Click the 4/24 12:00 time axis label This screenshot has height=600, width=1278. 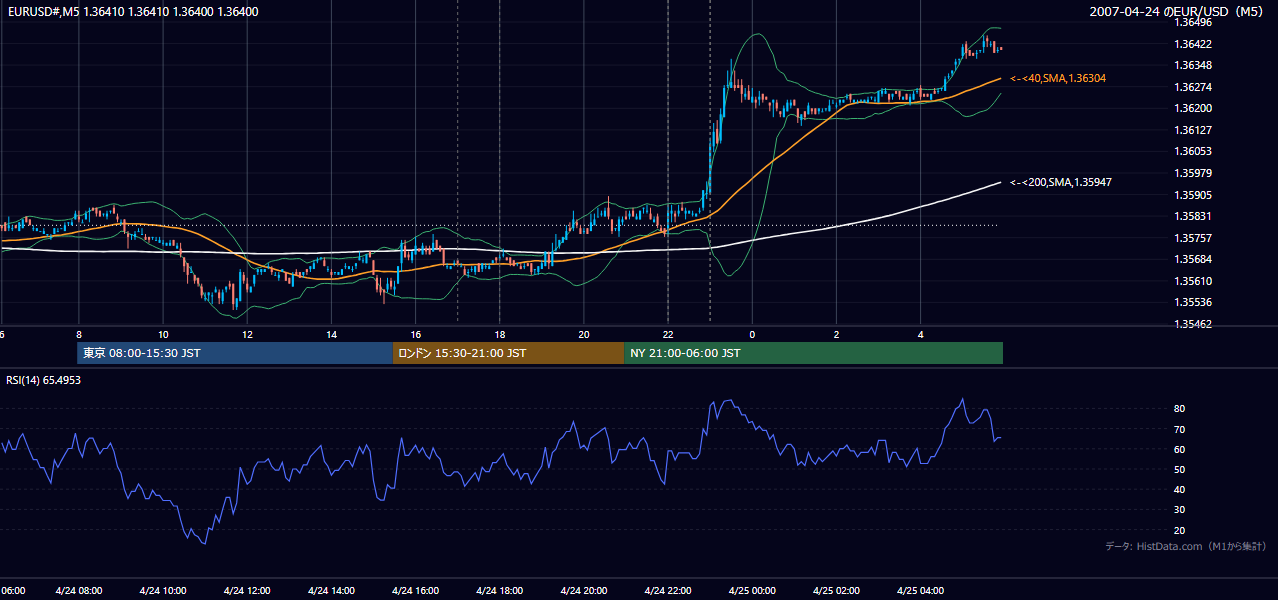(247, 591)
